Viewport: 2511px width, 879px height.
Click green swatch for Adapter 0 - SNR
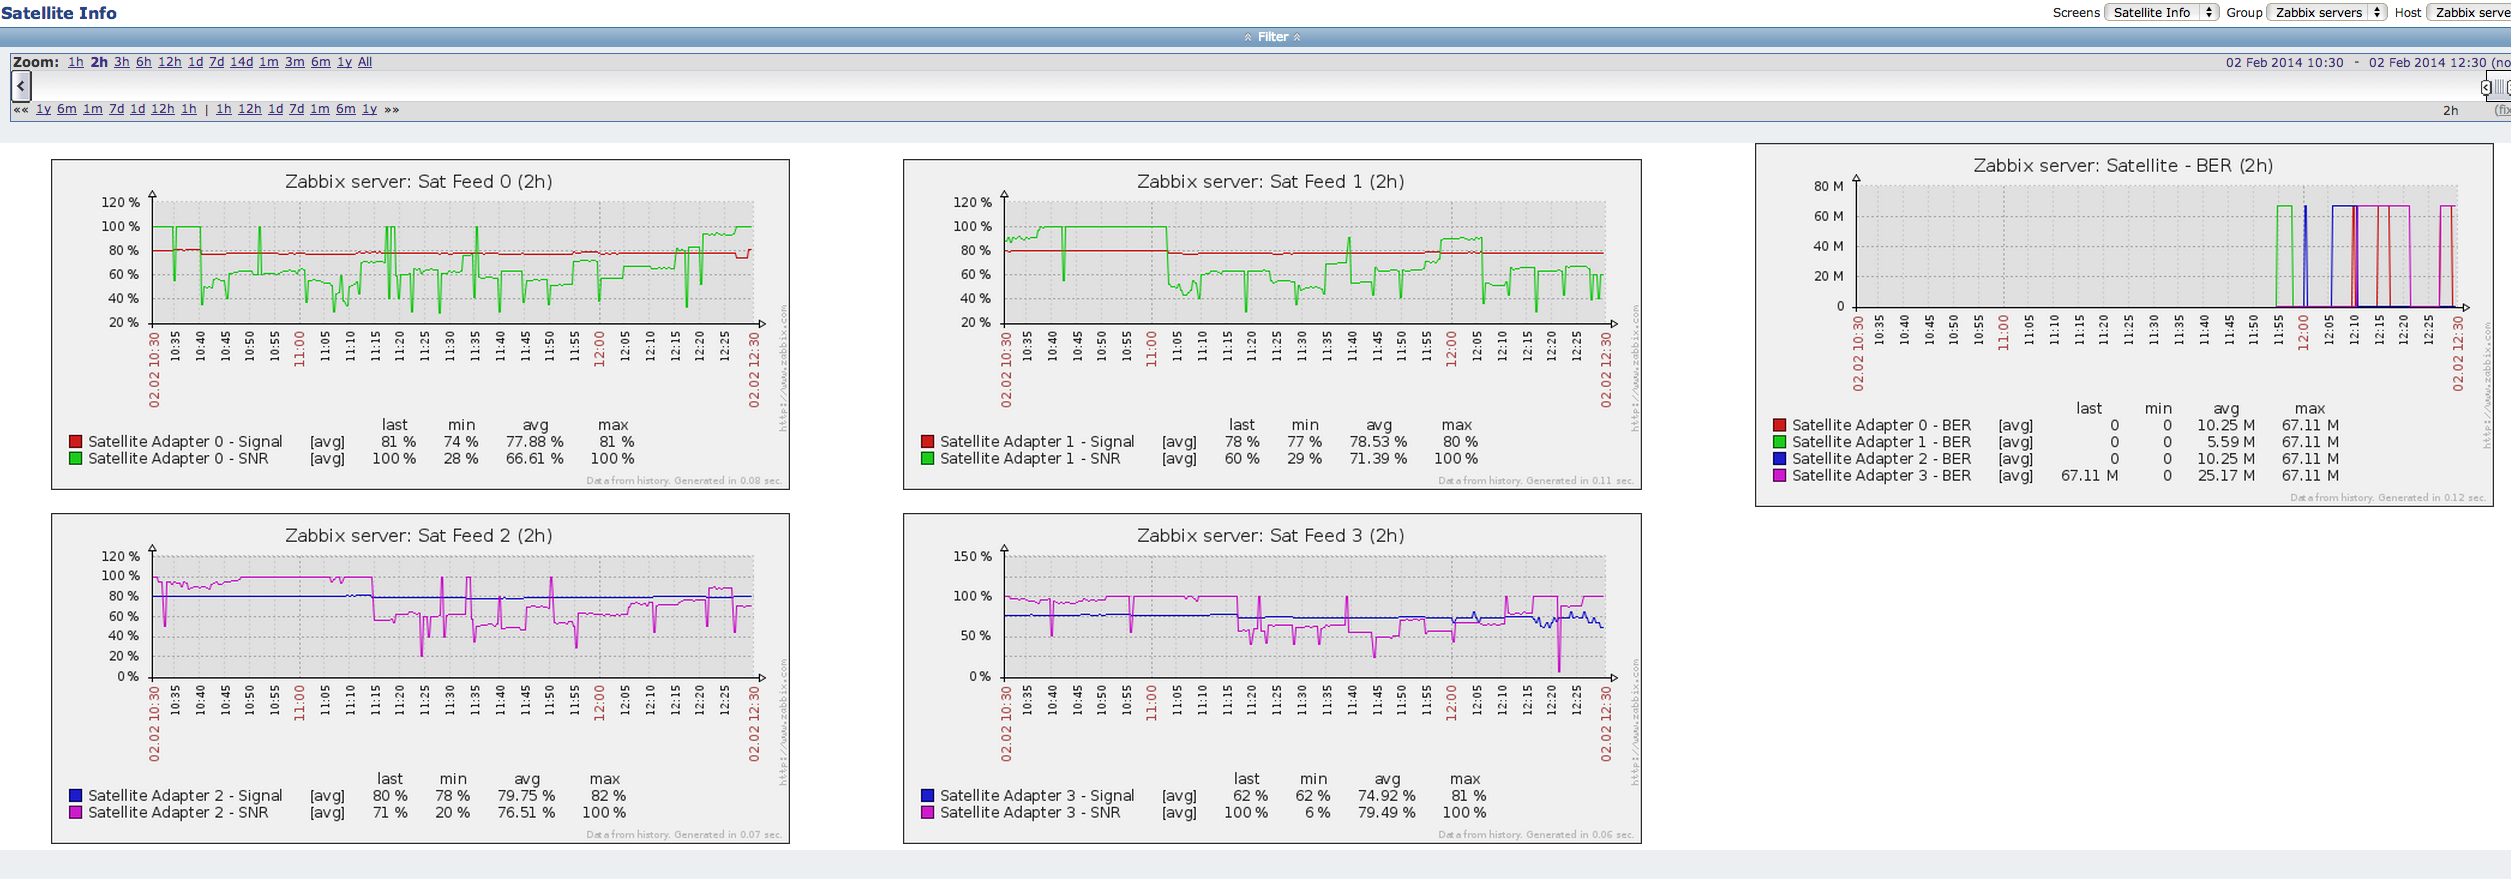pyautogui.click(x=75, y=458)
